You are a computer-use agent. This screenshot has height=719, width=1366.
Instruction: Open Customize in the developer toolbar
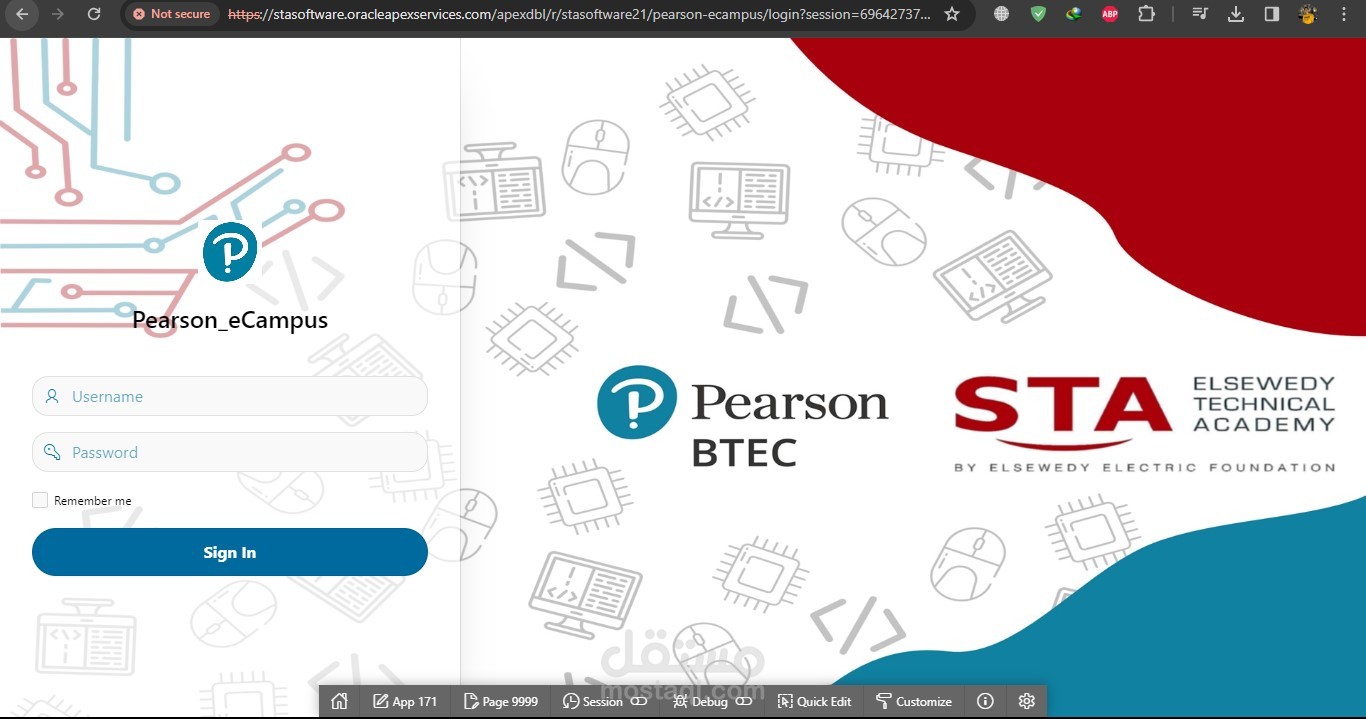click(x=914, y=701)
